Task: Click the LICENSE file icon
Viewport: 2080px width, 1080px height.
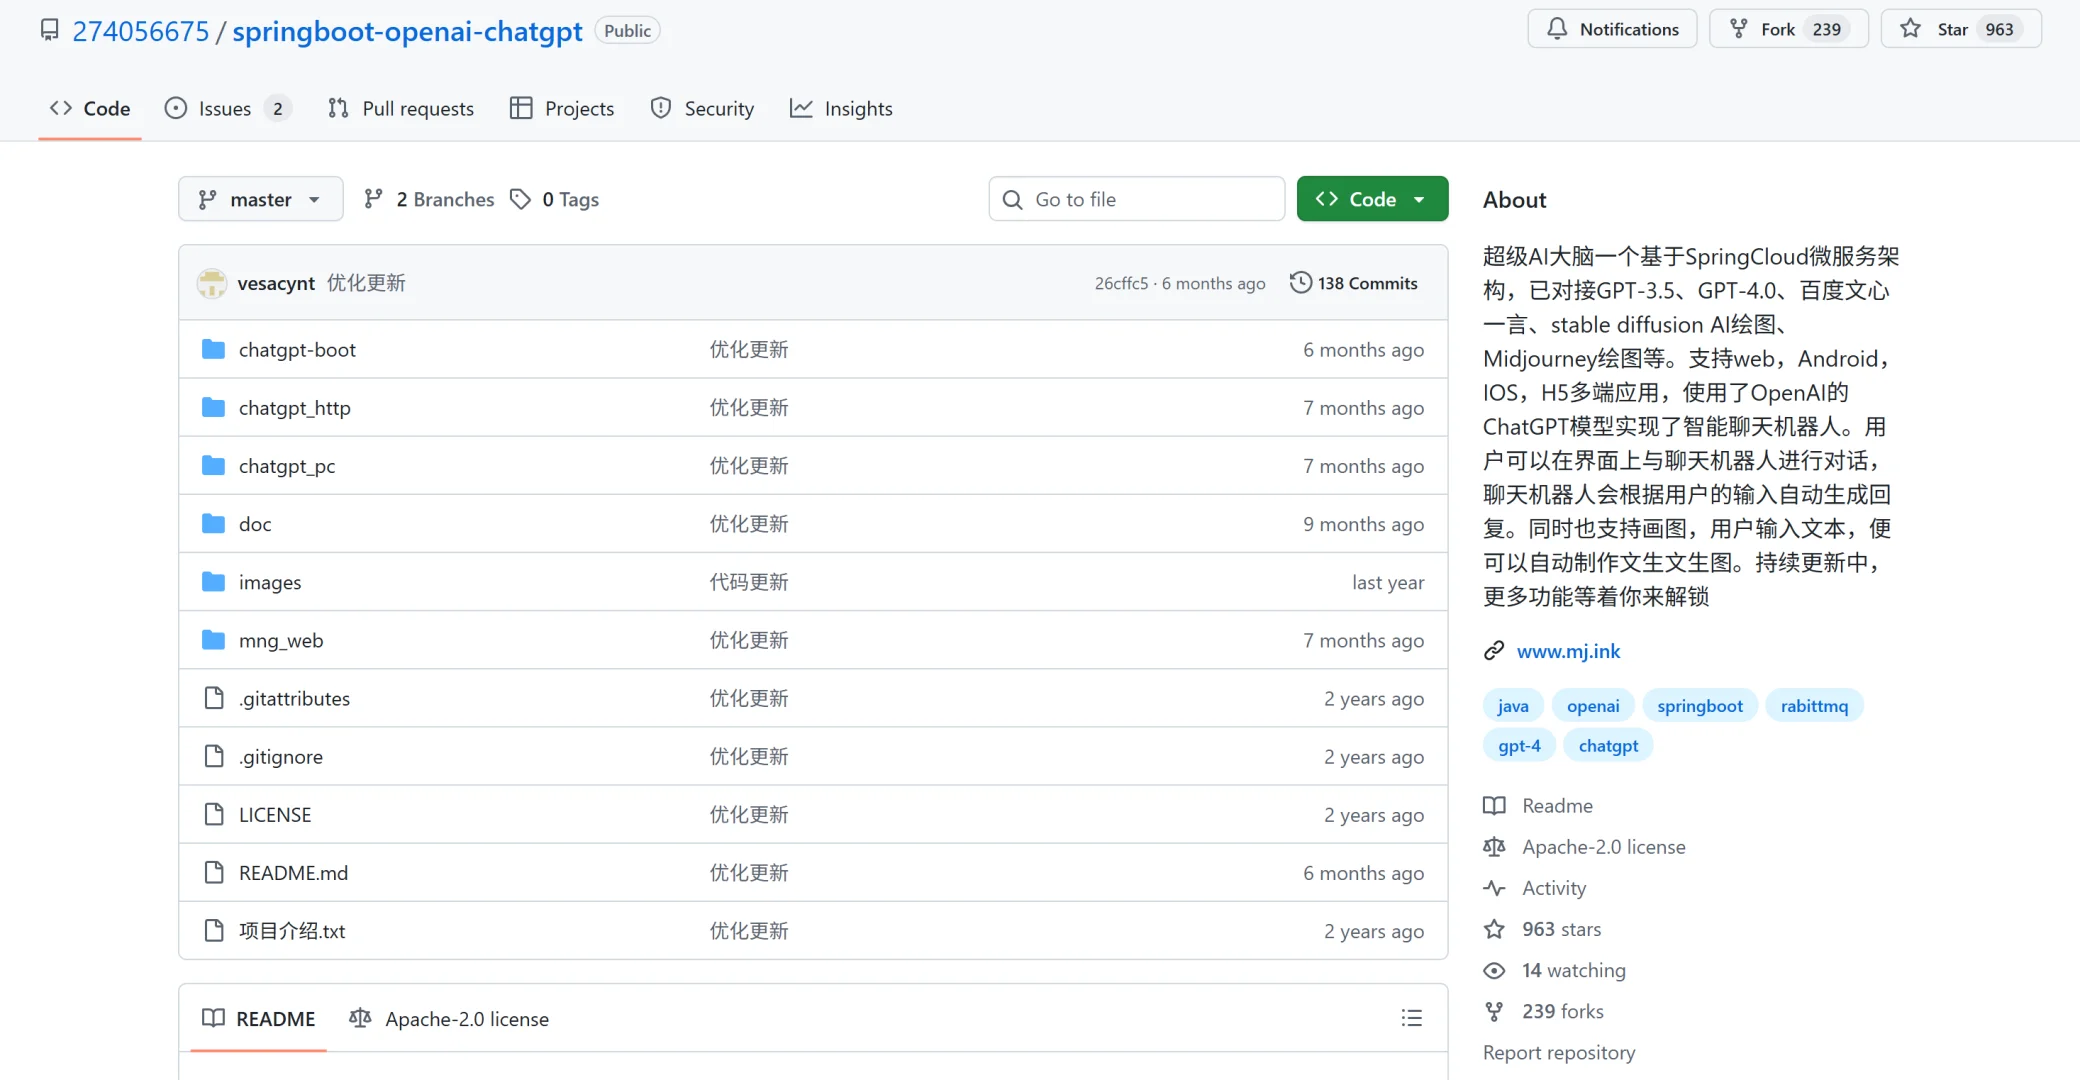Action: 213,814
